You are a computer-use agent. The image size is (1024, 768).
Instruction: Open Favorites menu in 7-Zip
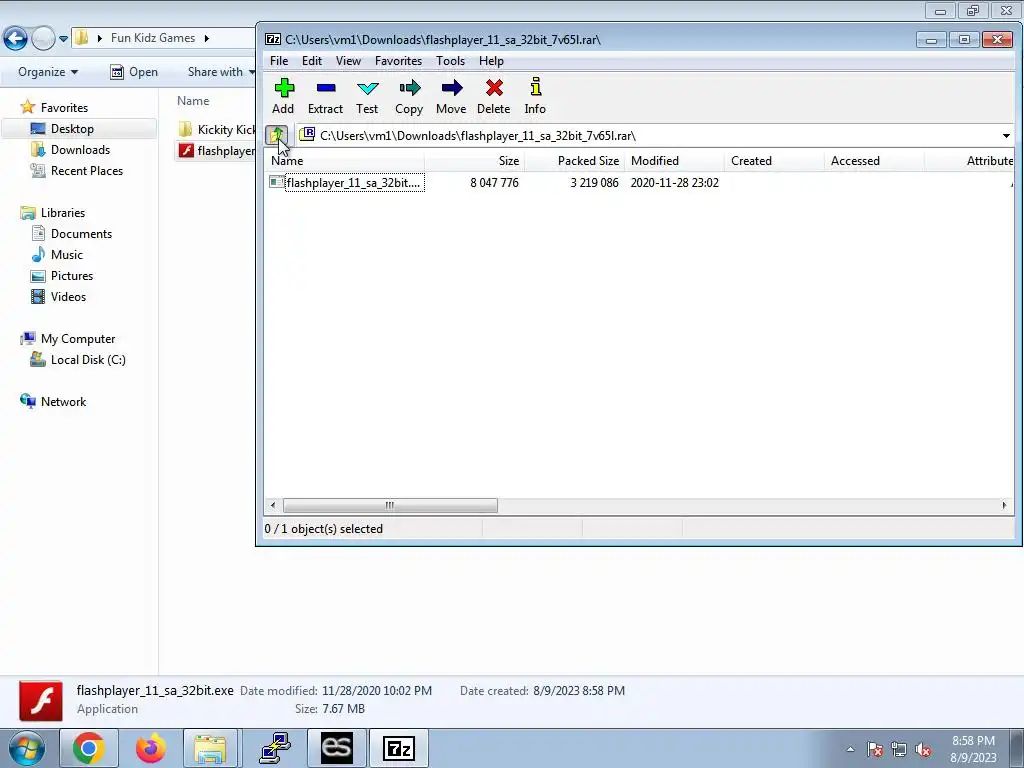pos(398,61)
